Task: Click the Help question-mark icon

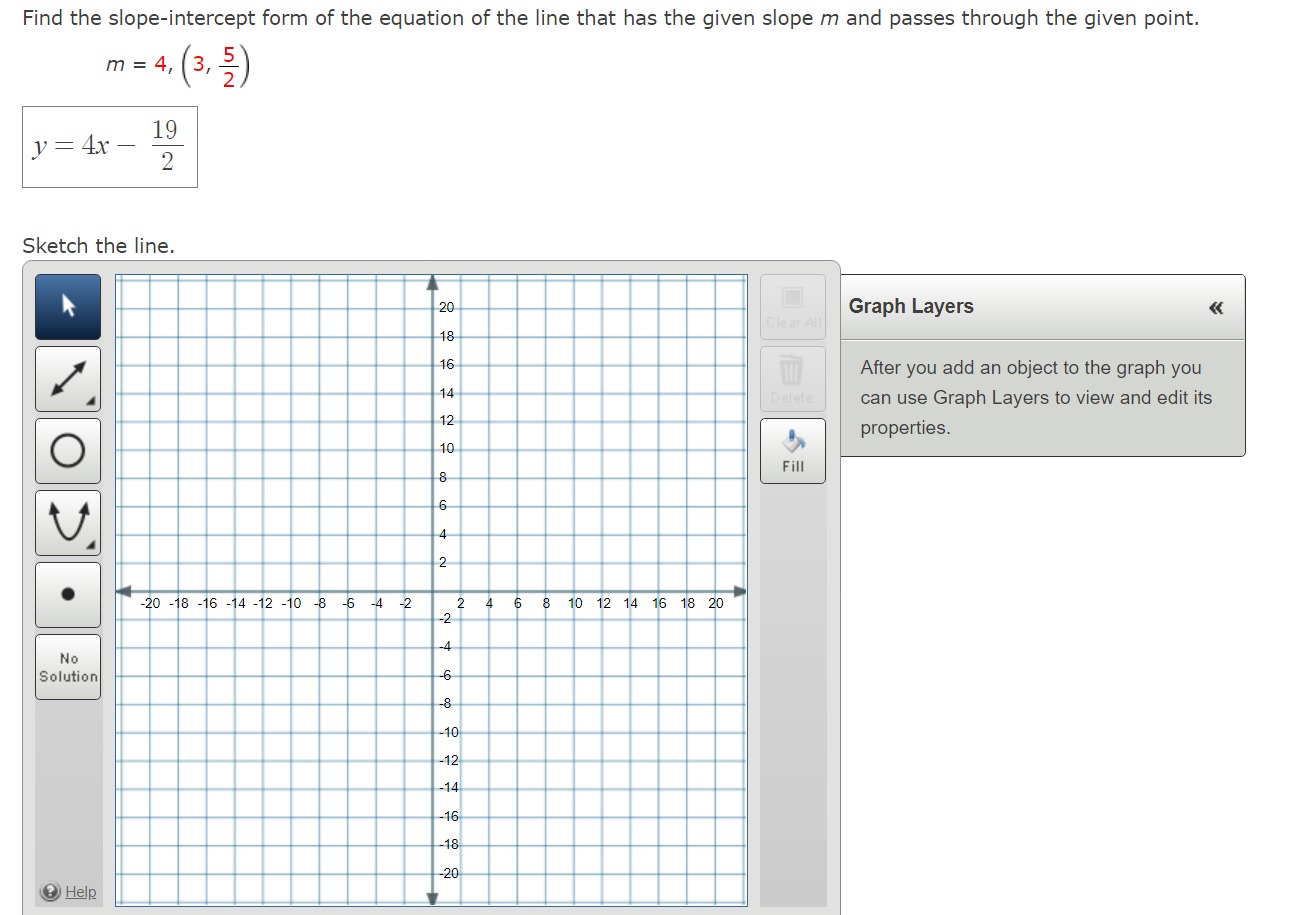Action: 50,891
